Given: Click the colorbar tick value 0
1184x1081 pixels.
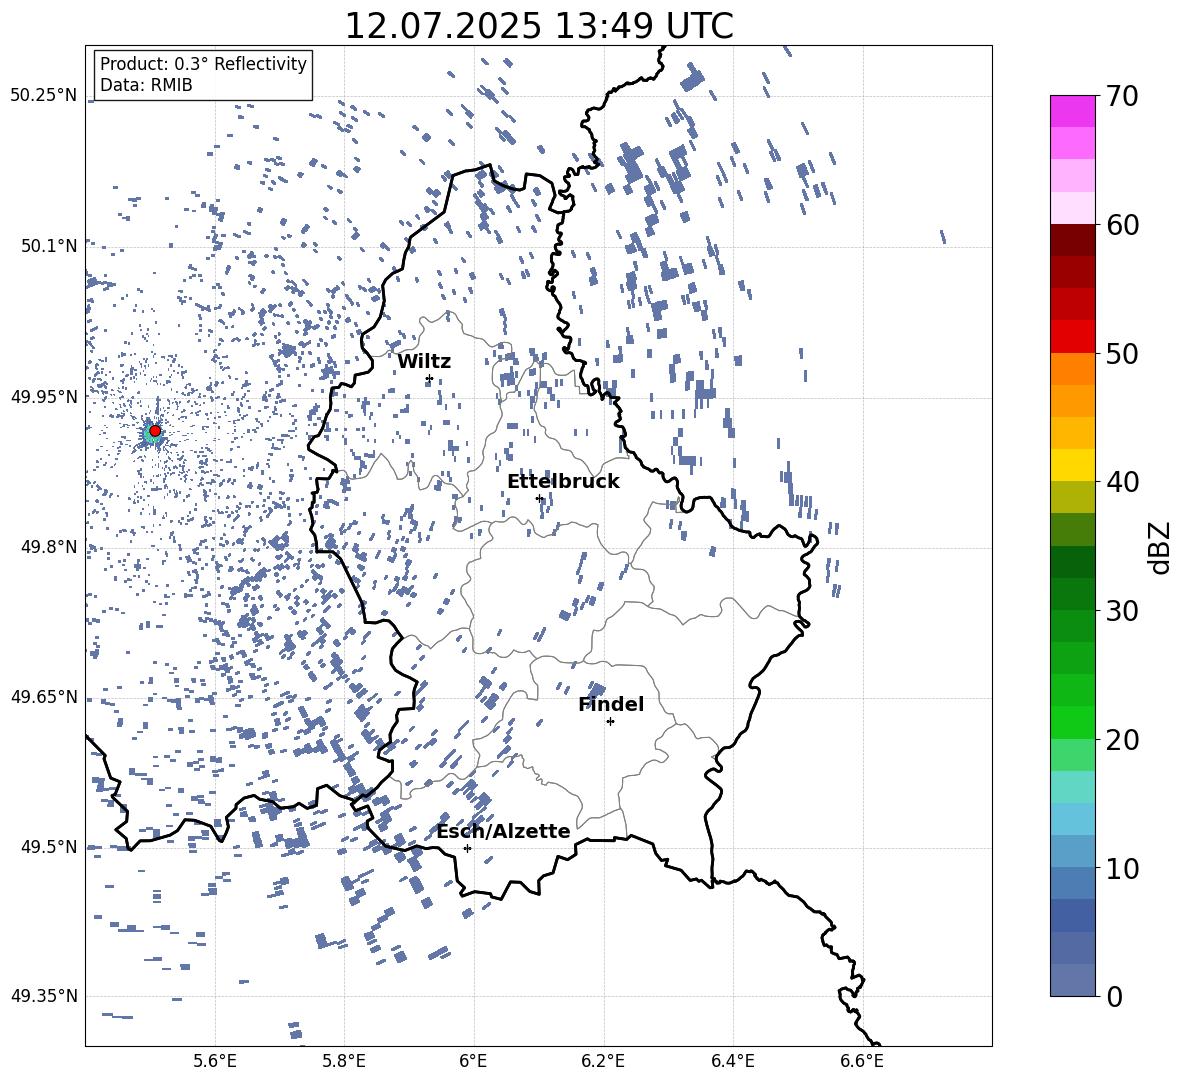Looking at the screenshot, I should [x=1114, y=996].
